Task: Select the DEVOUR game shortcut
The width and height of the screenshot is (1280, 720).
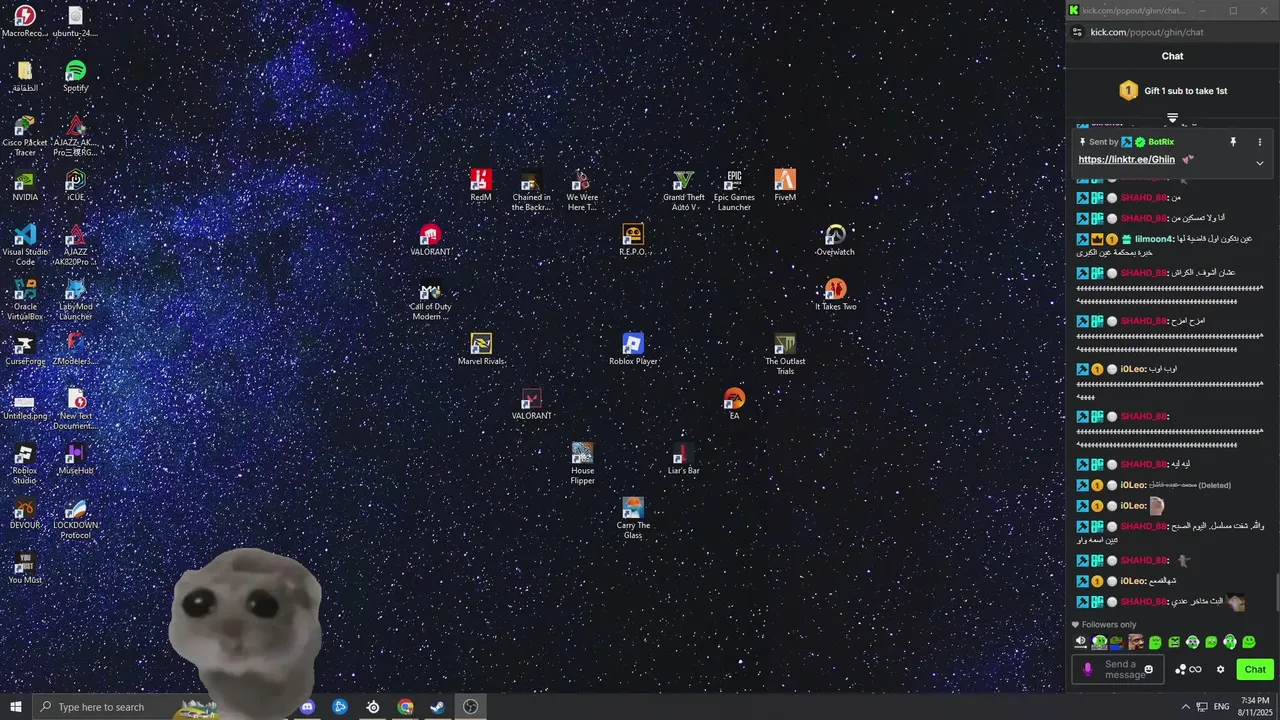Action: [x=25, y=514]
